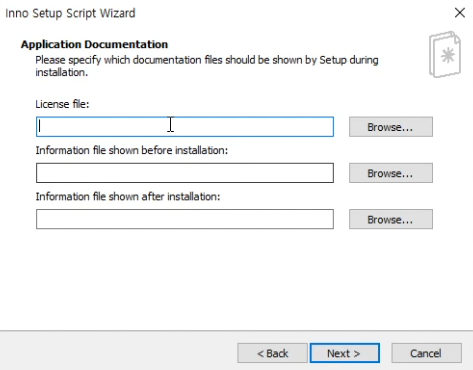Browse for the License file
The width and height of the screenshot is (473, 370).
(x=391, y=127)
